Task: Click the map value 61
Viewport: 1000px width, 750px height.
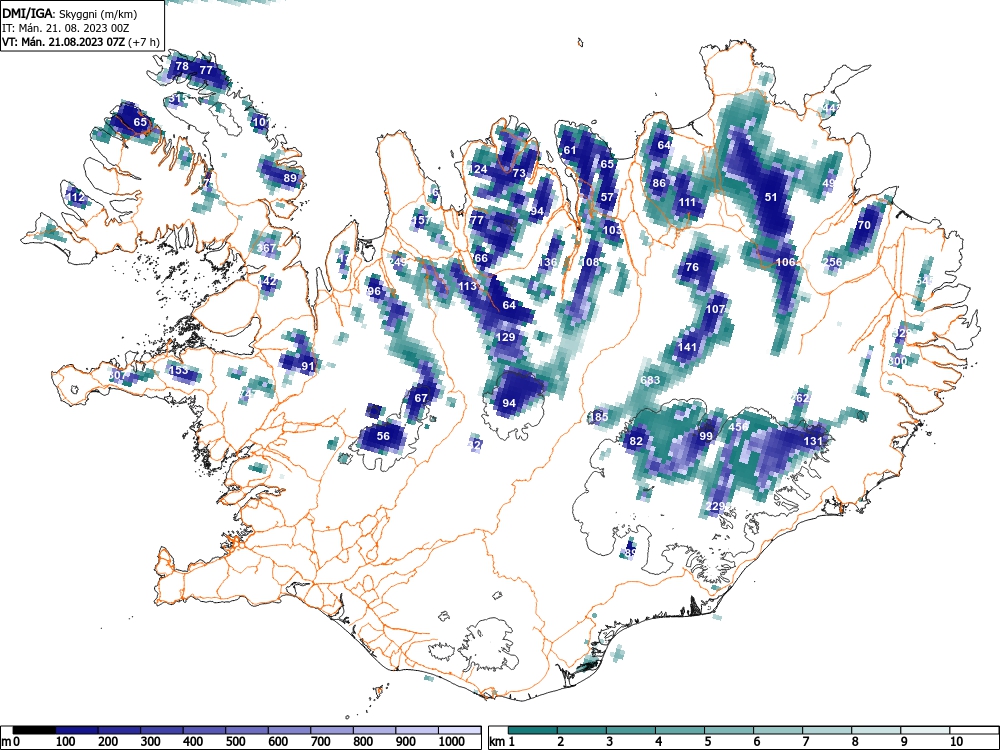Action: [x=570, y=151]
